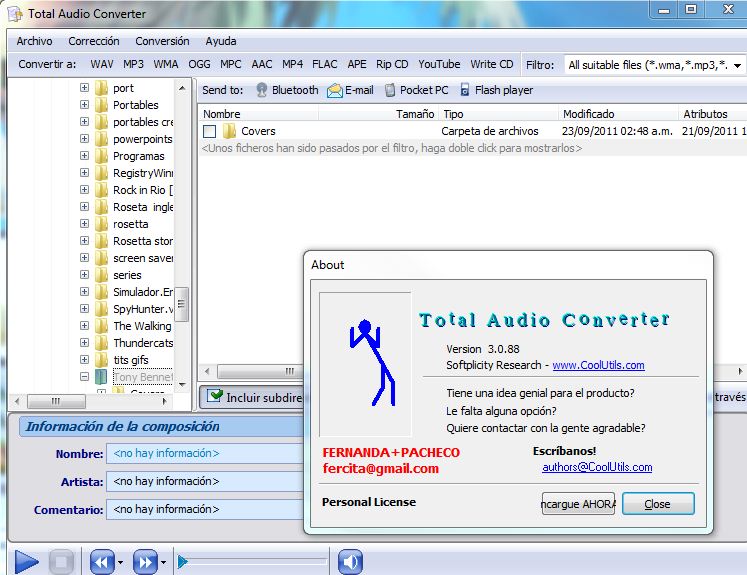This screenshot has height=575, width=747.
Task: Click the file list horizontal scrollbar thumb
Action: (260, 371)
